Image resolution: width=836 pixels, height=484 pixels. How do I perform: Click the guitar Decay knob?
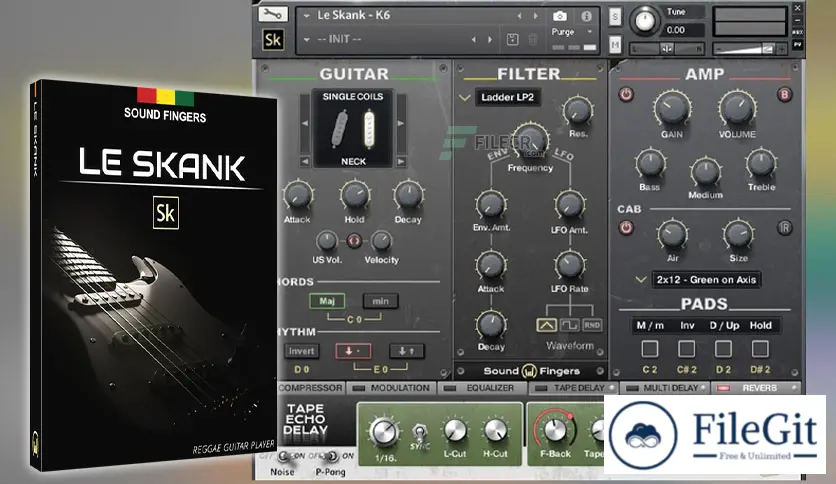(x=408, y=196)
